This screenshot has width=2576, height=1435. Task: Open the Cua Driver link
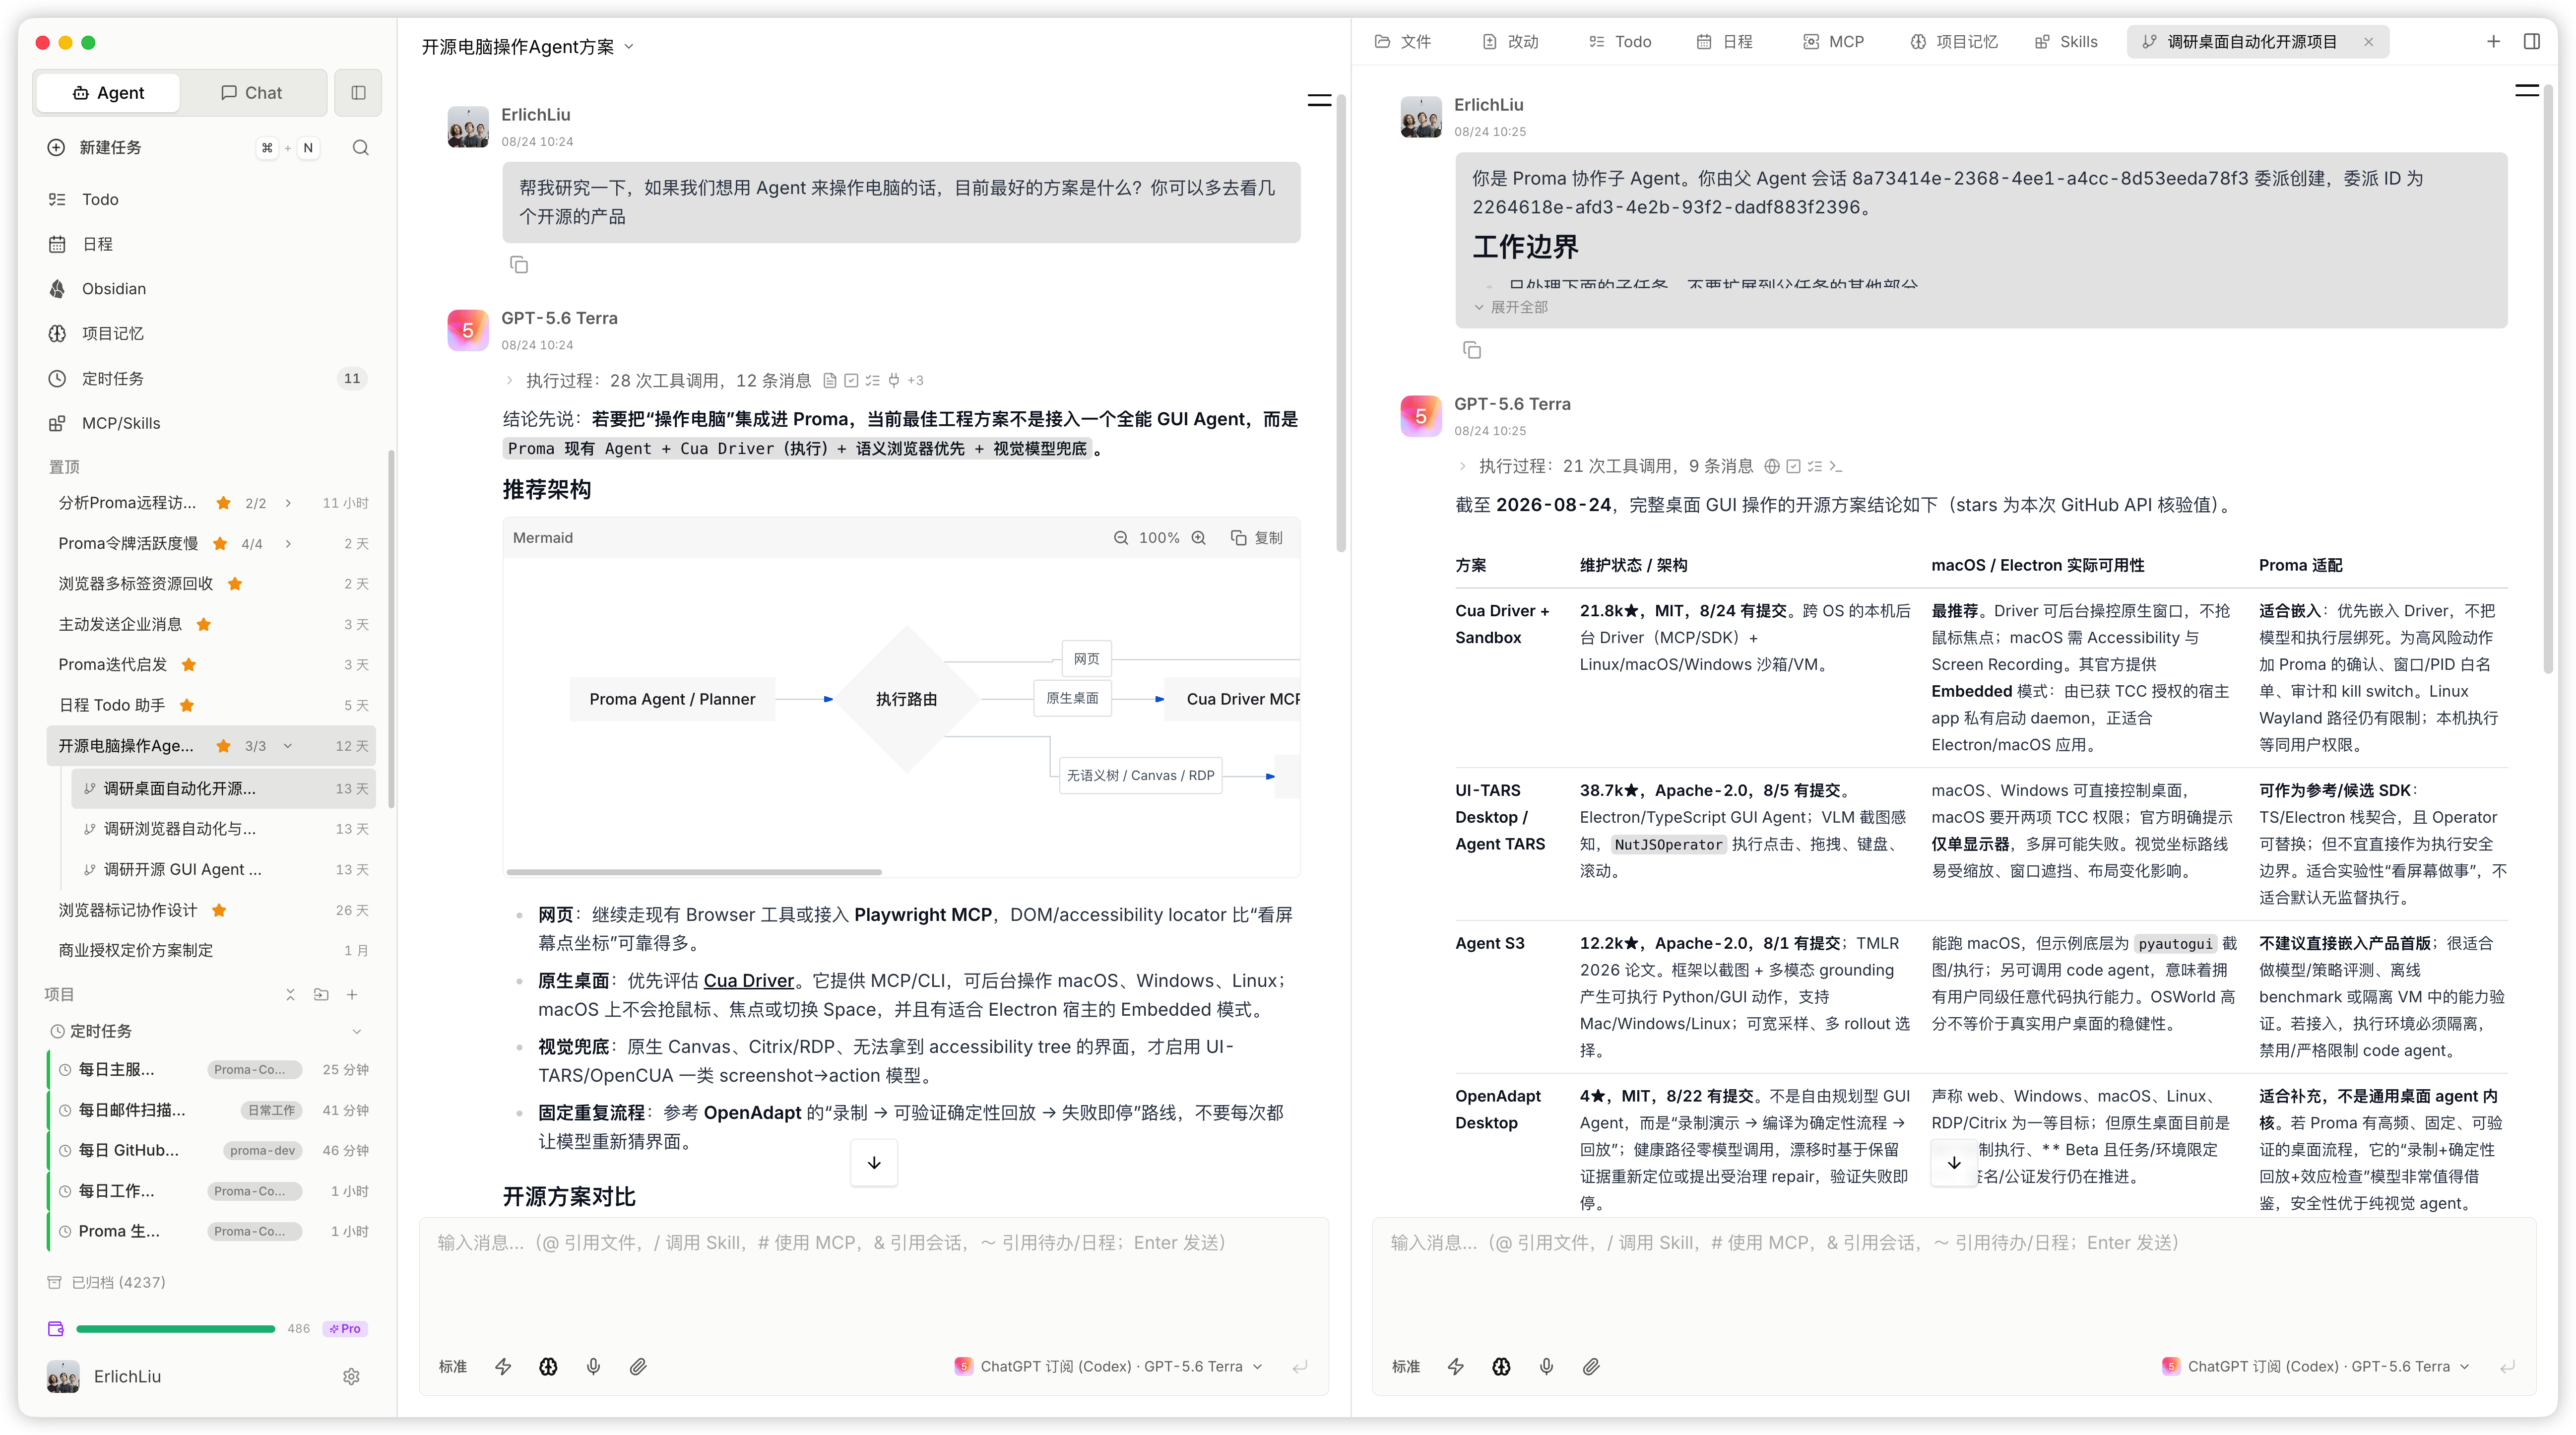tap(748, 981)
